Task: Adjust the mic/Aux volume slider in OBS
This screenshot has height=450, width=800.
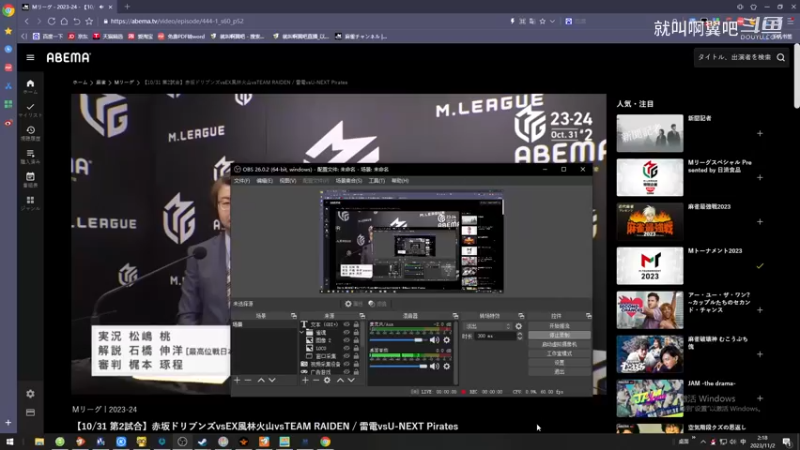Action: click(x=398, y=340)
